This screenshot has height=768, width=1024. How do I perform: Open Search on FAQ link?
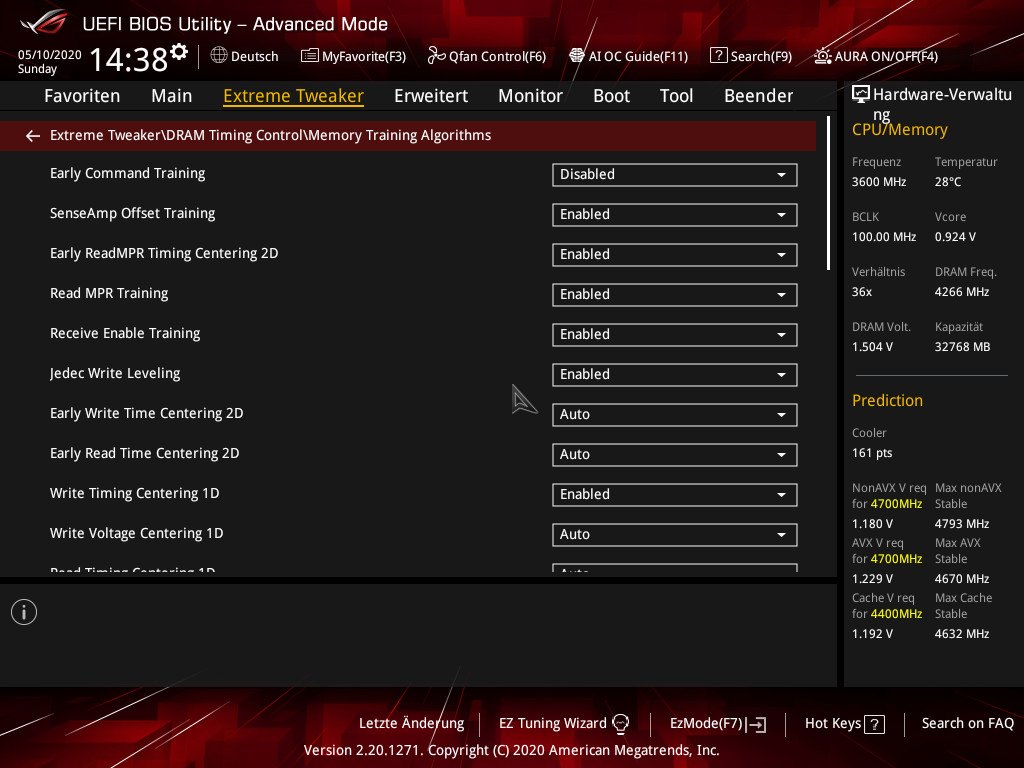[x=968, y=724]
